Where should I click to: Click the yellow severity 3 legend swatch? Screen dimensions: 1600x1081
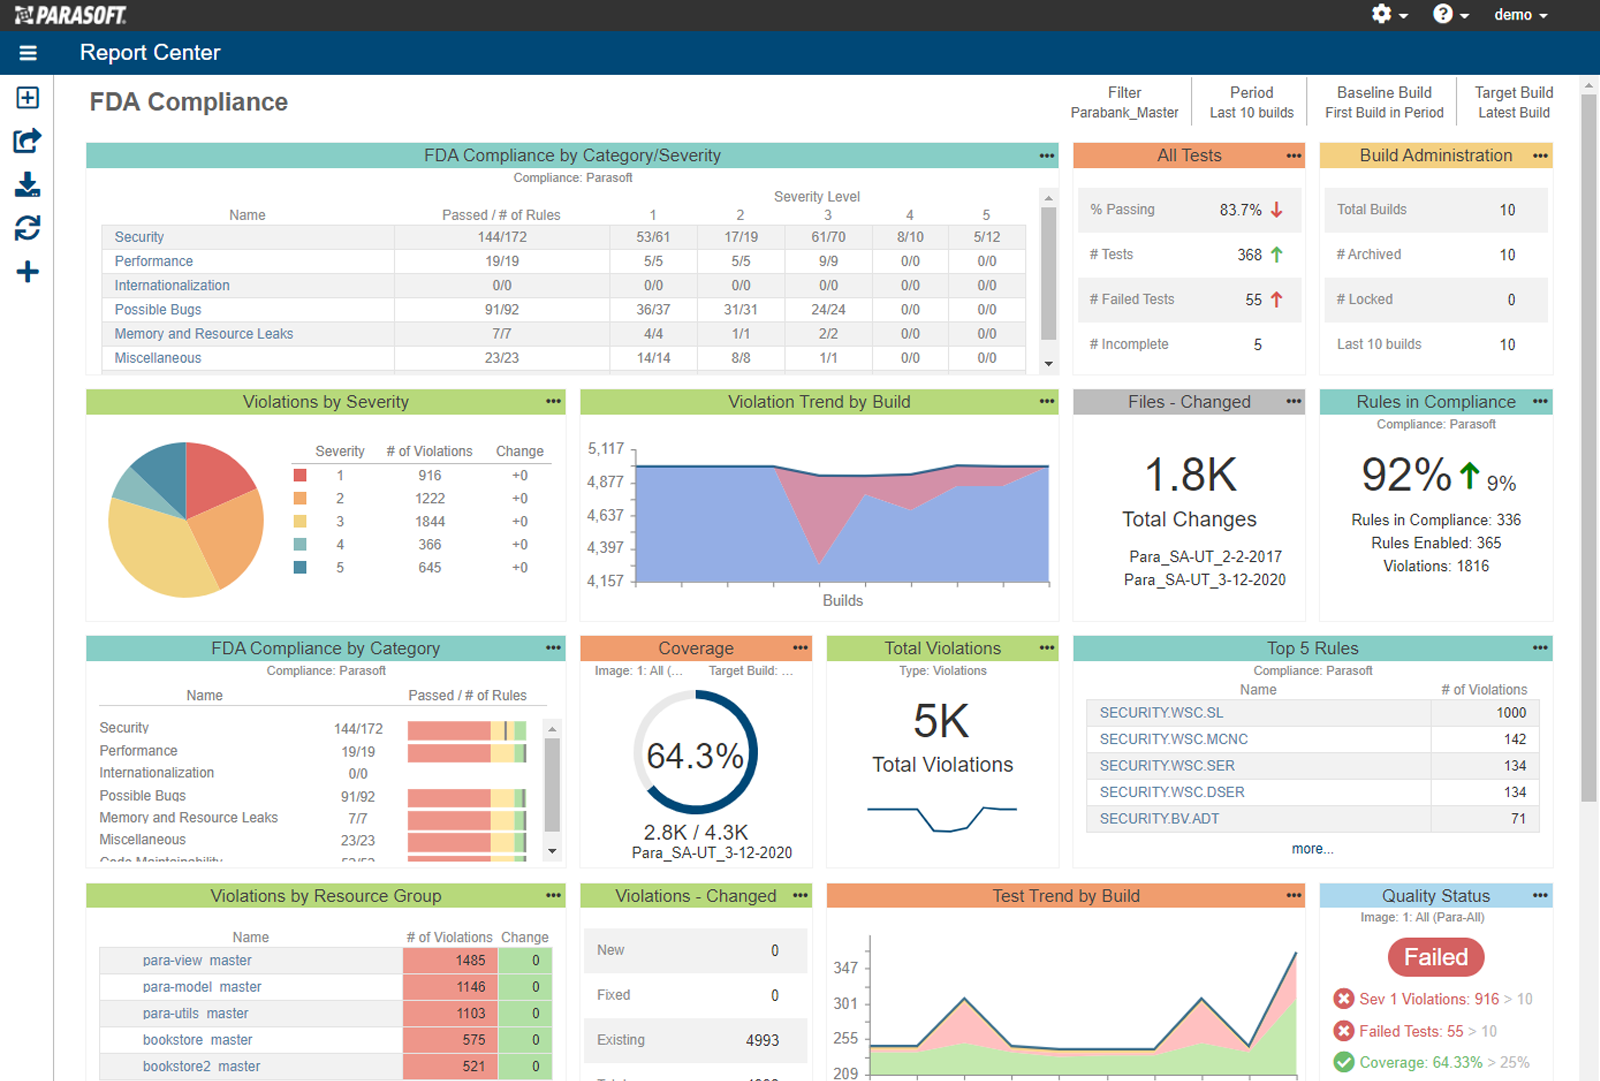300,521
